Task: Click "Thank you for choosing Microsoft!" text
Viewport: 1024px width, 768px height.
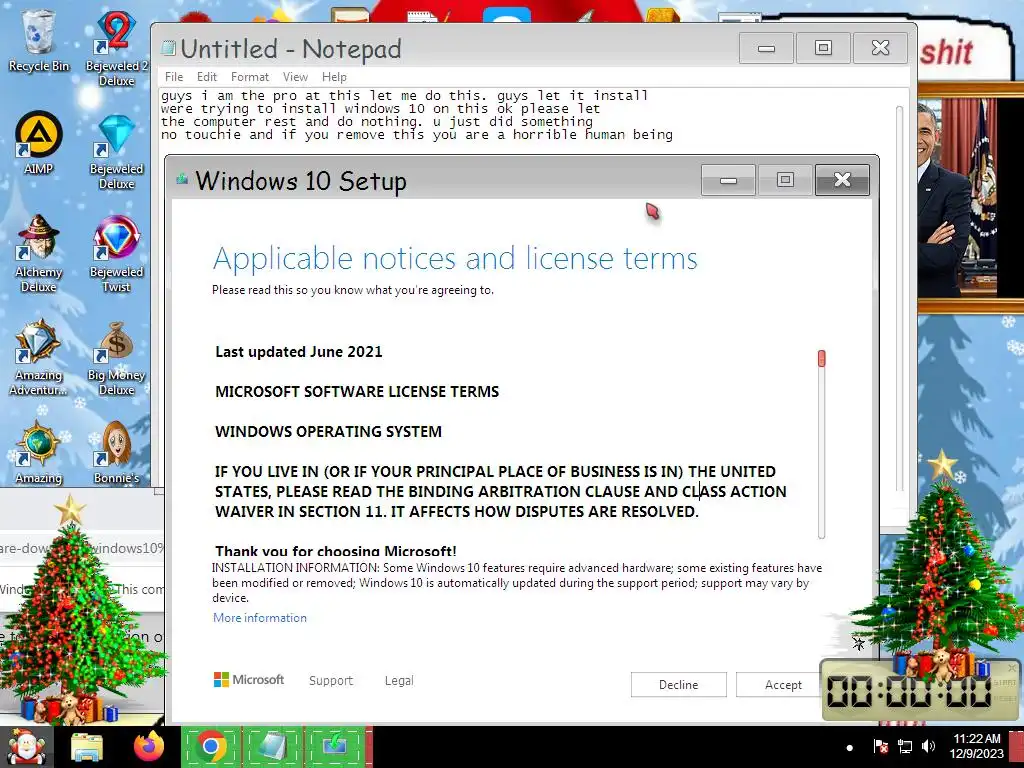Action: [x=336, y=550]
